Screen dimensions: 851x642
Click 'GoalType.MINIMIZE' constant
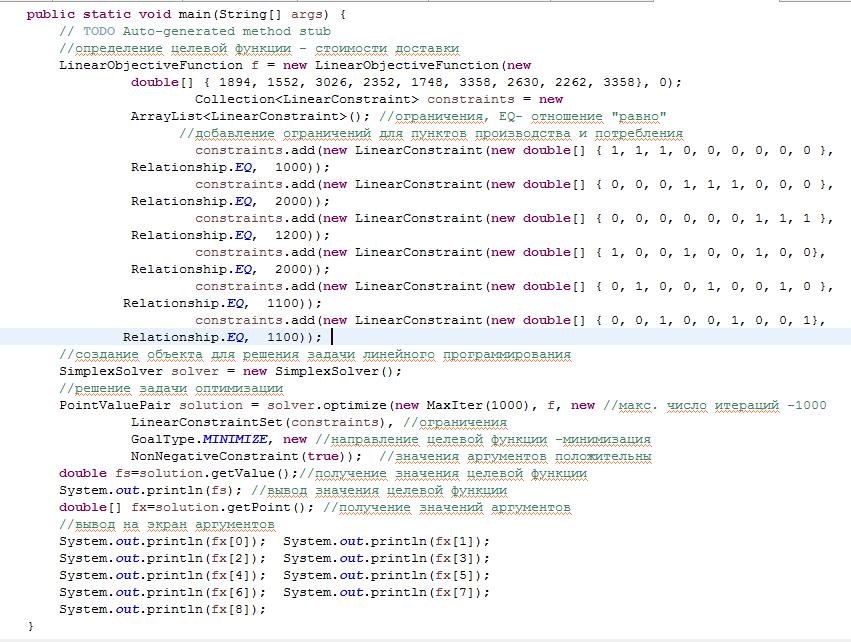(199, 440)
